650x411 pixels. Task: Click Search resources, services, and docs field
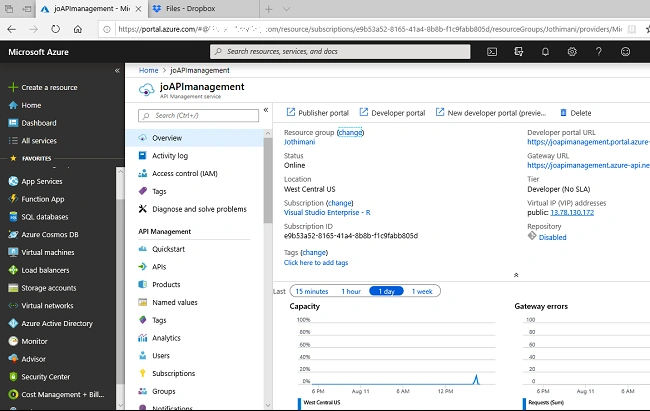click(x=340, y=51)
